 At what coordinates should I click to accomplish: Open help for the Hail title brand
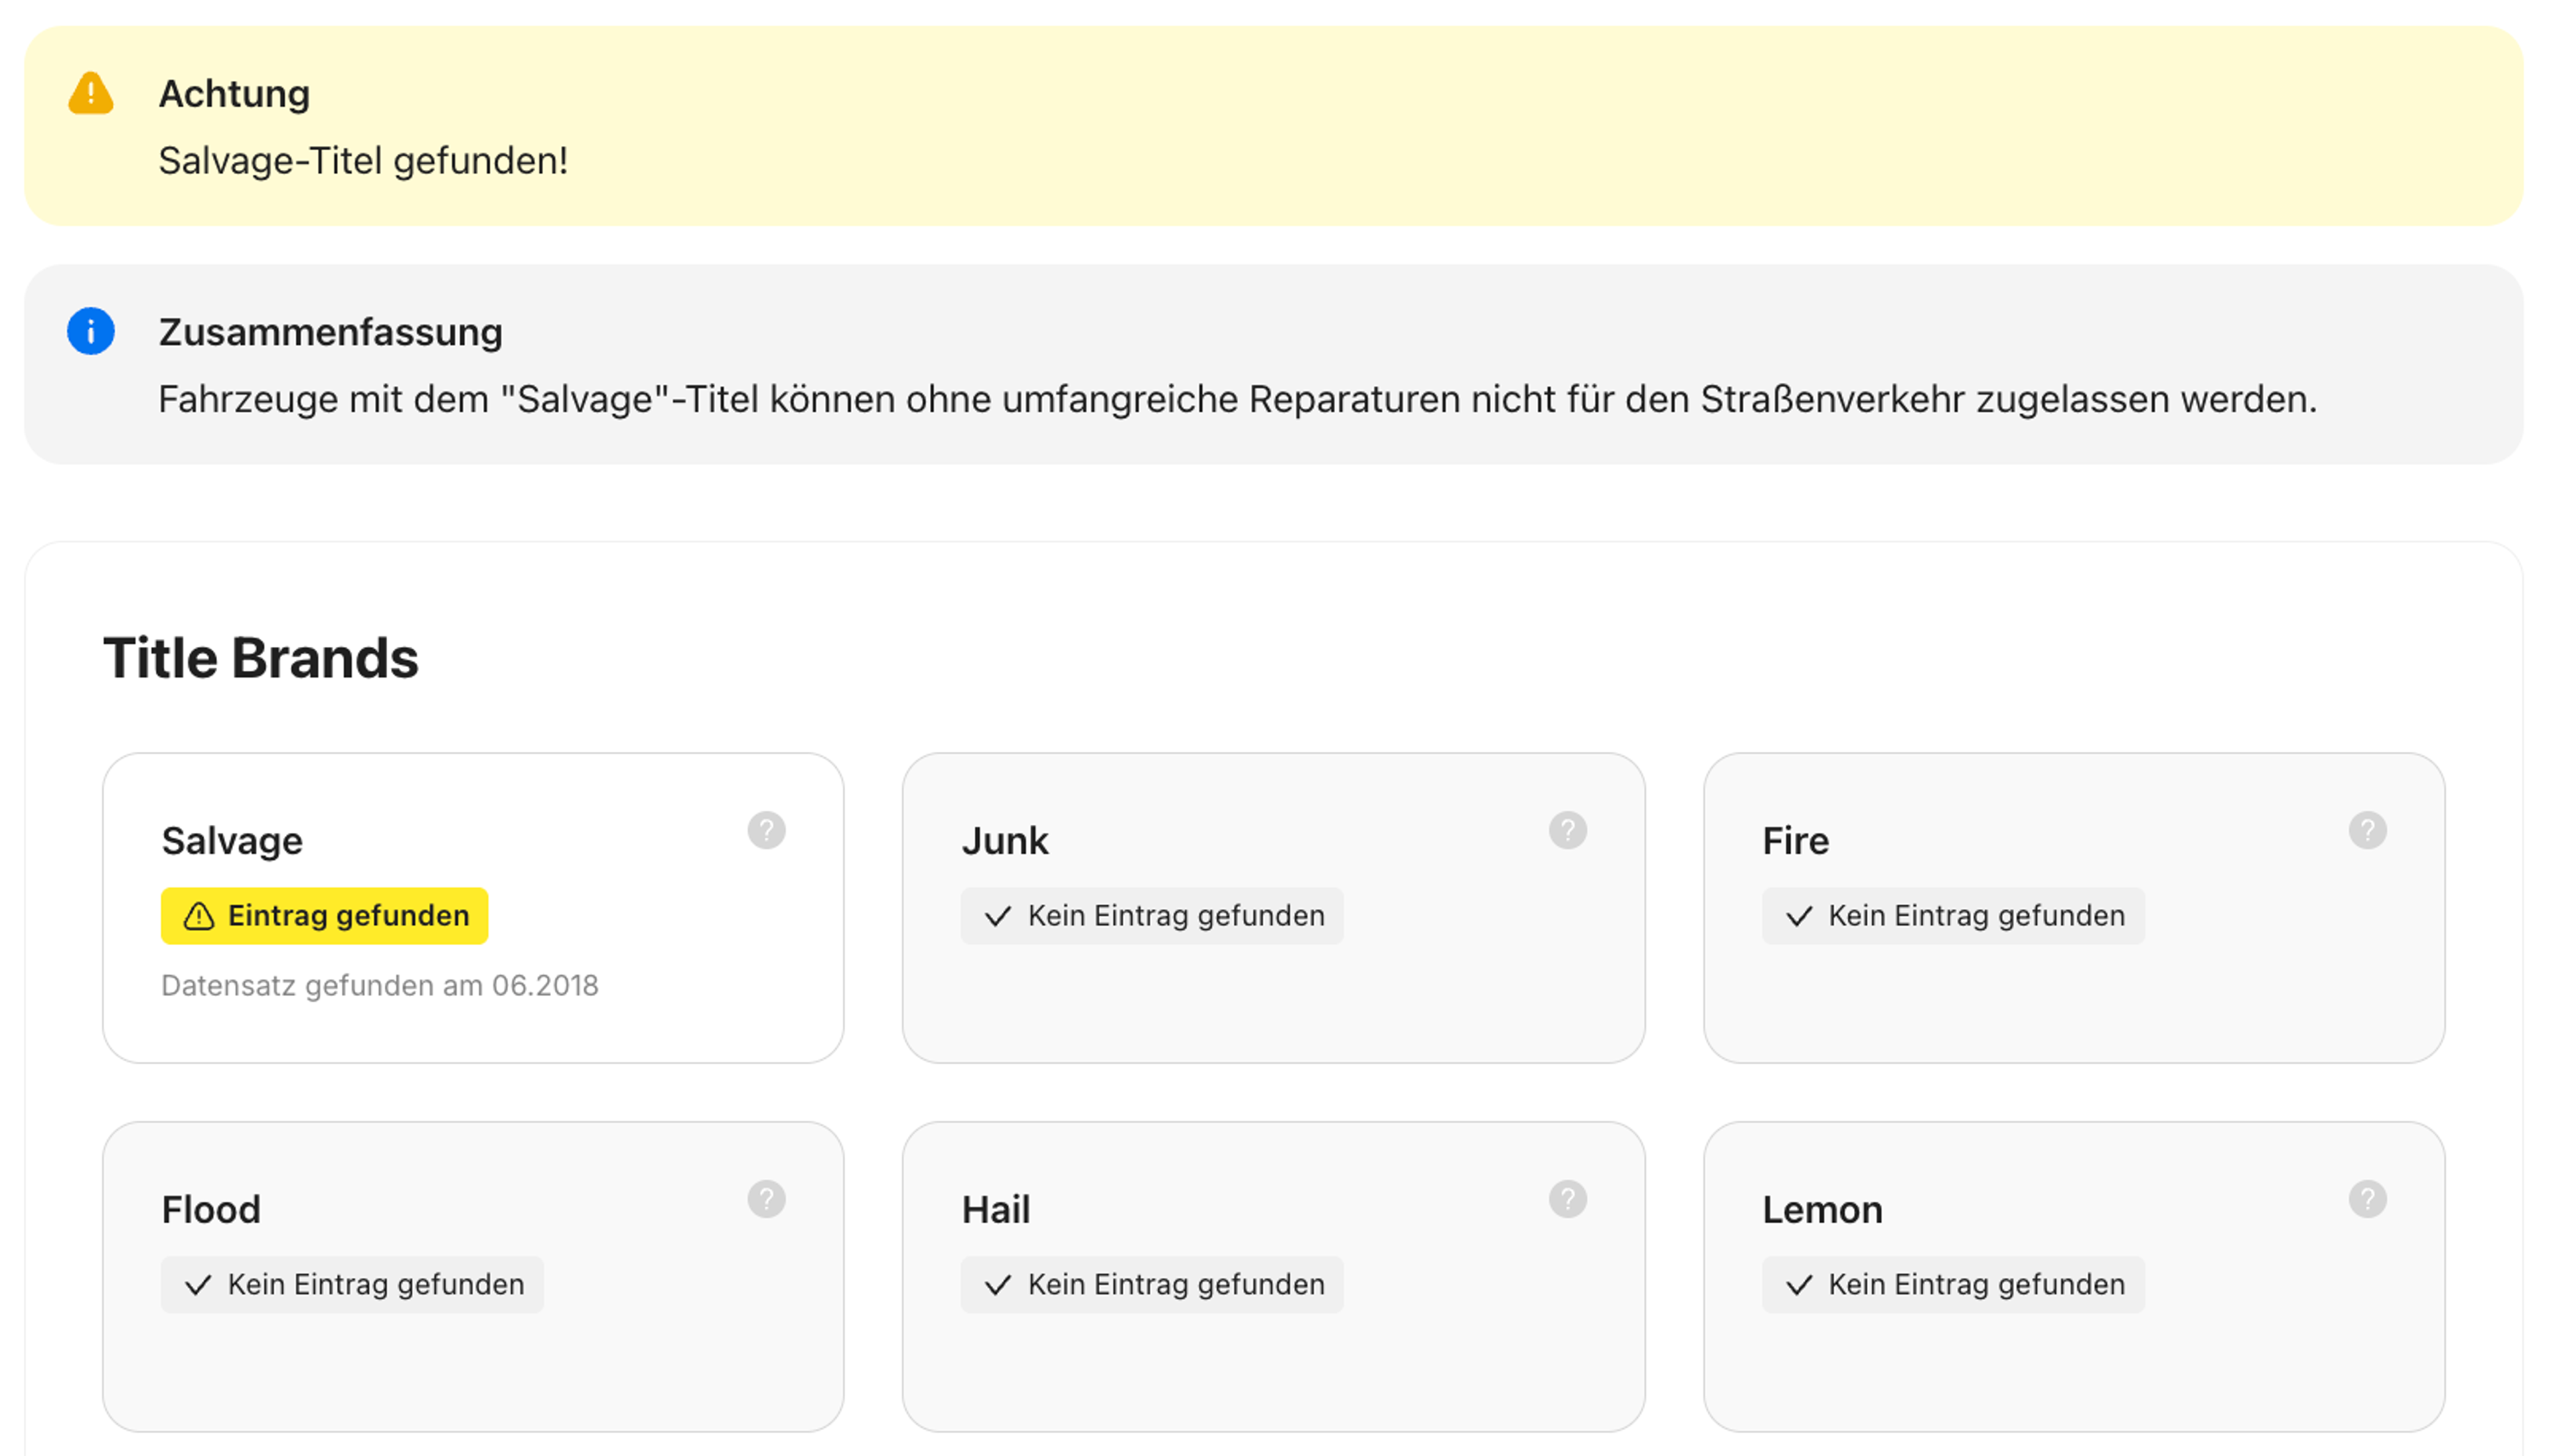coord(1567,1198)
